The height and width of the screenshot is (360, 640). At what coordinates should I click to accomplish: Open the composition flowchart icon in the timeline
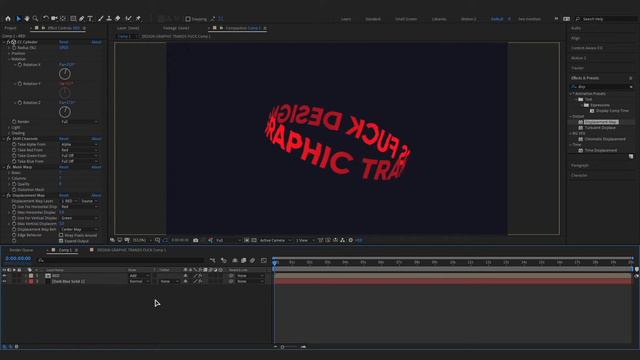point(212,260)
